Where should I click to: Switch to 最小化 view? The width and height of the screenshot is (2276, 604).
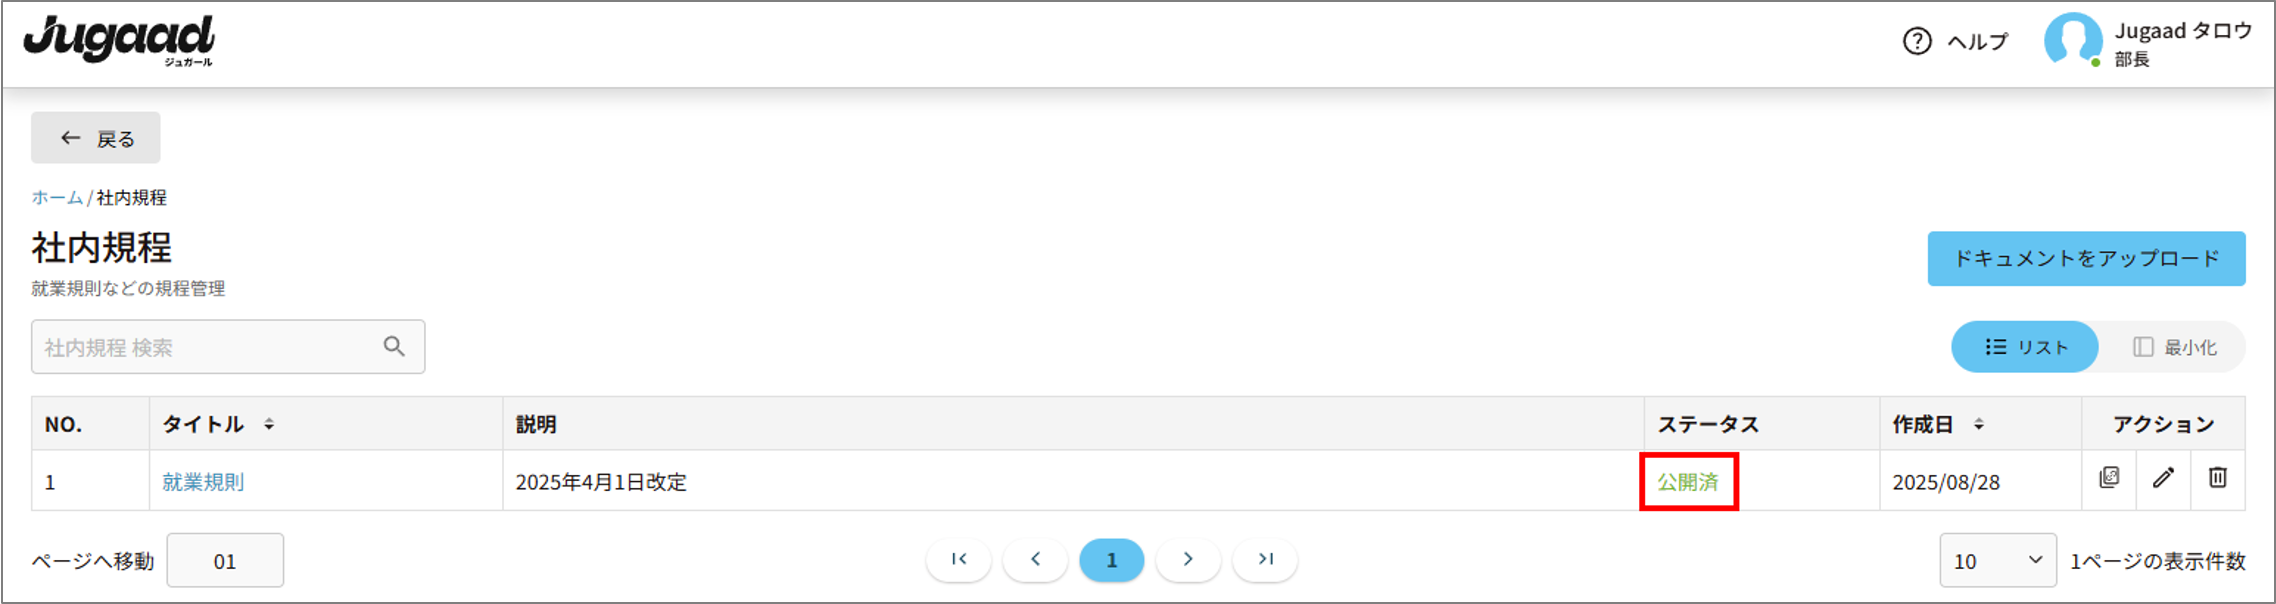2174,347
